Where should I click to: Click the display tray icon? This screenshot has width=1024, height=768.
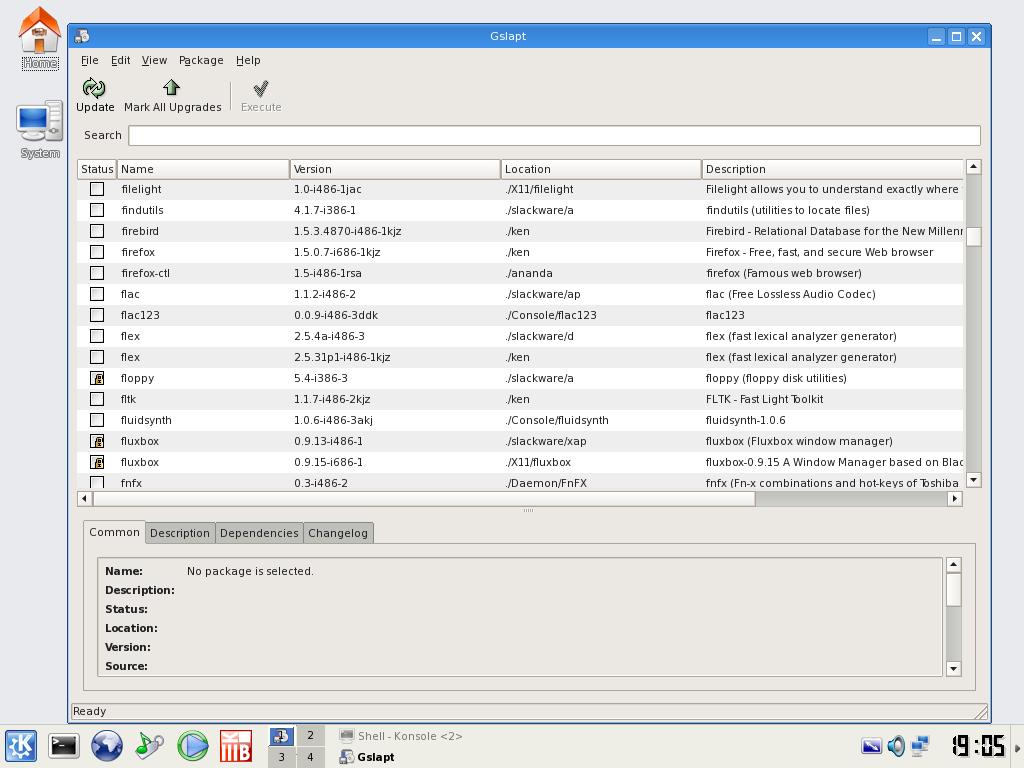click(871, 746)
